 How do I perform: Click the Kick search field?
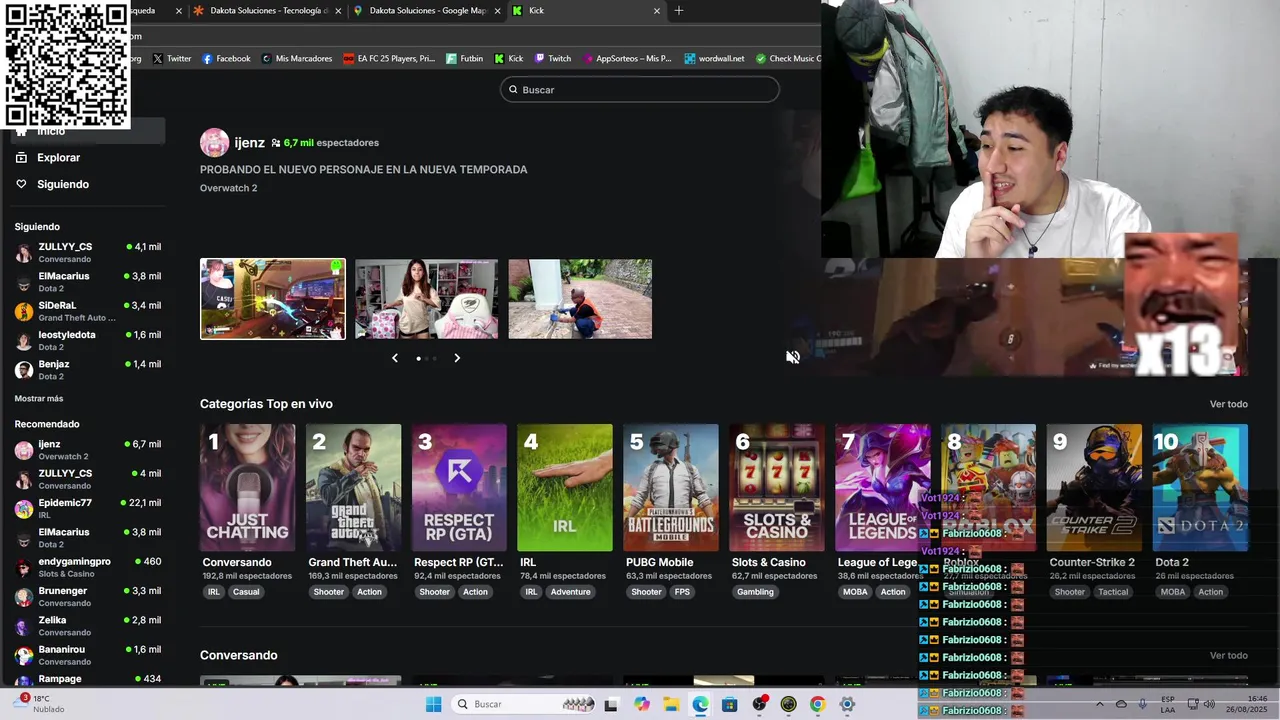pyautogui.click(x=640, y=89)
